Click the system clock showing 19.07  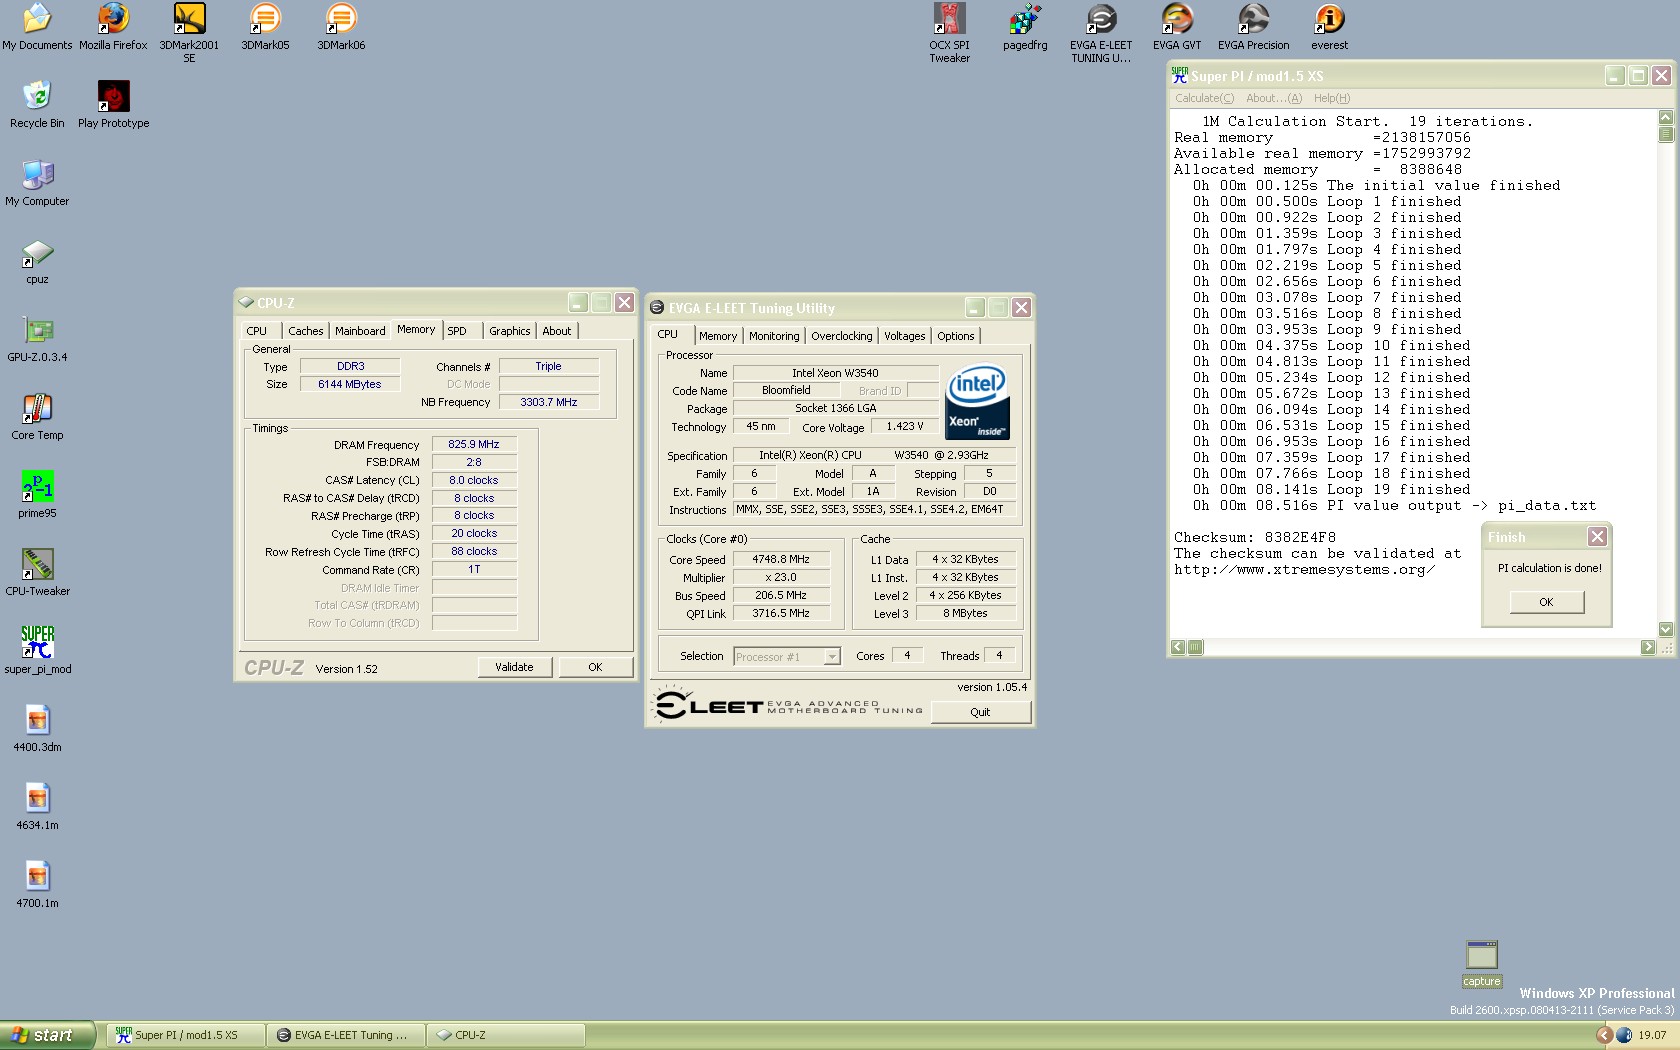[1652, 1035]
